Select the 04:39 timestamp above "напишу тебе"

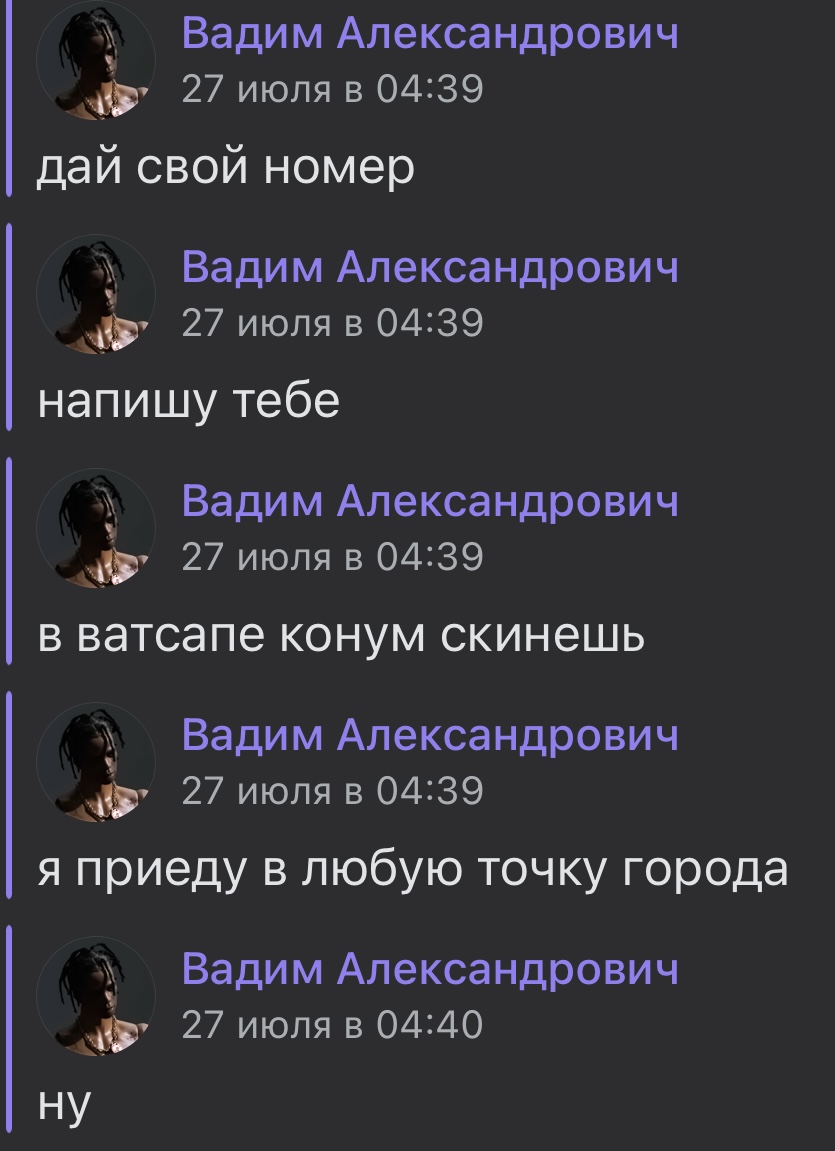332,322
